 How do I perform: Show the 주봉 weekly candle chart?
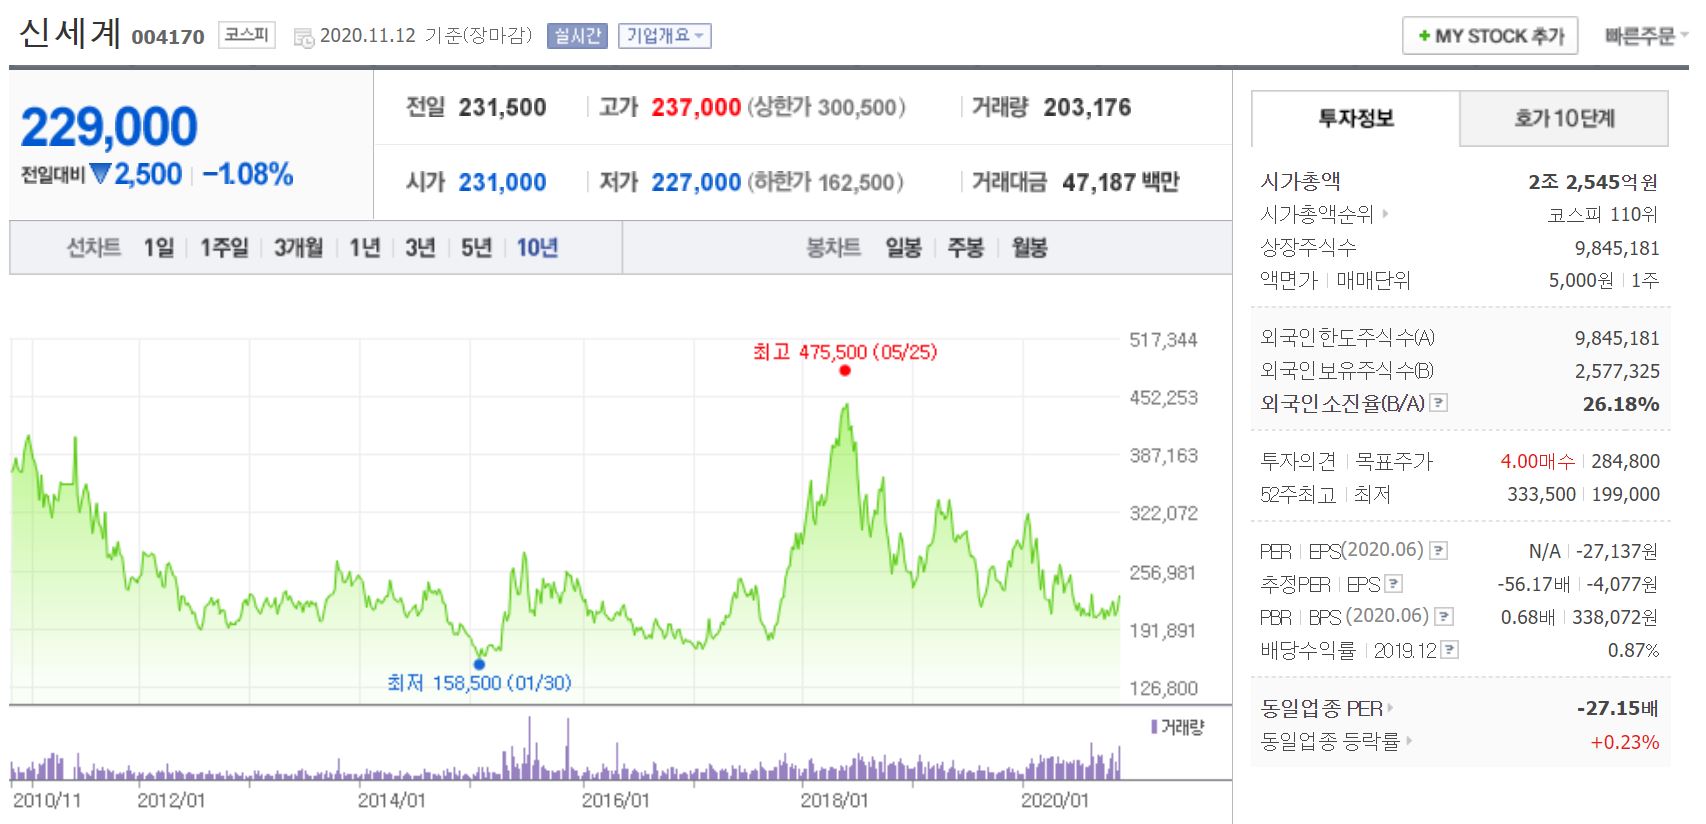pyautogui.click(x=966, y=248)
